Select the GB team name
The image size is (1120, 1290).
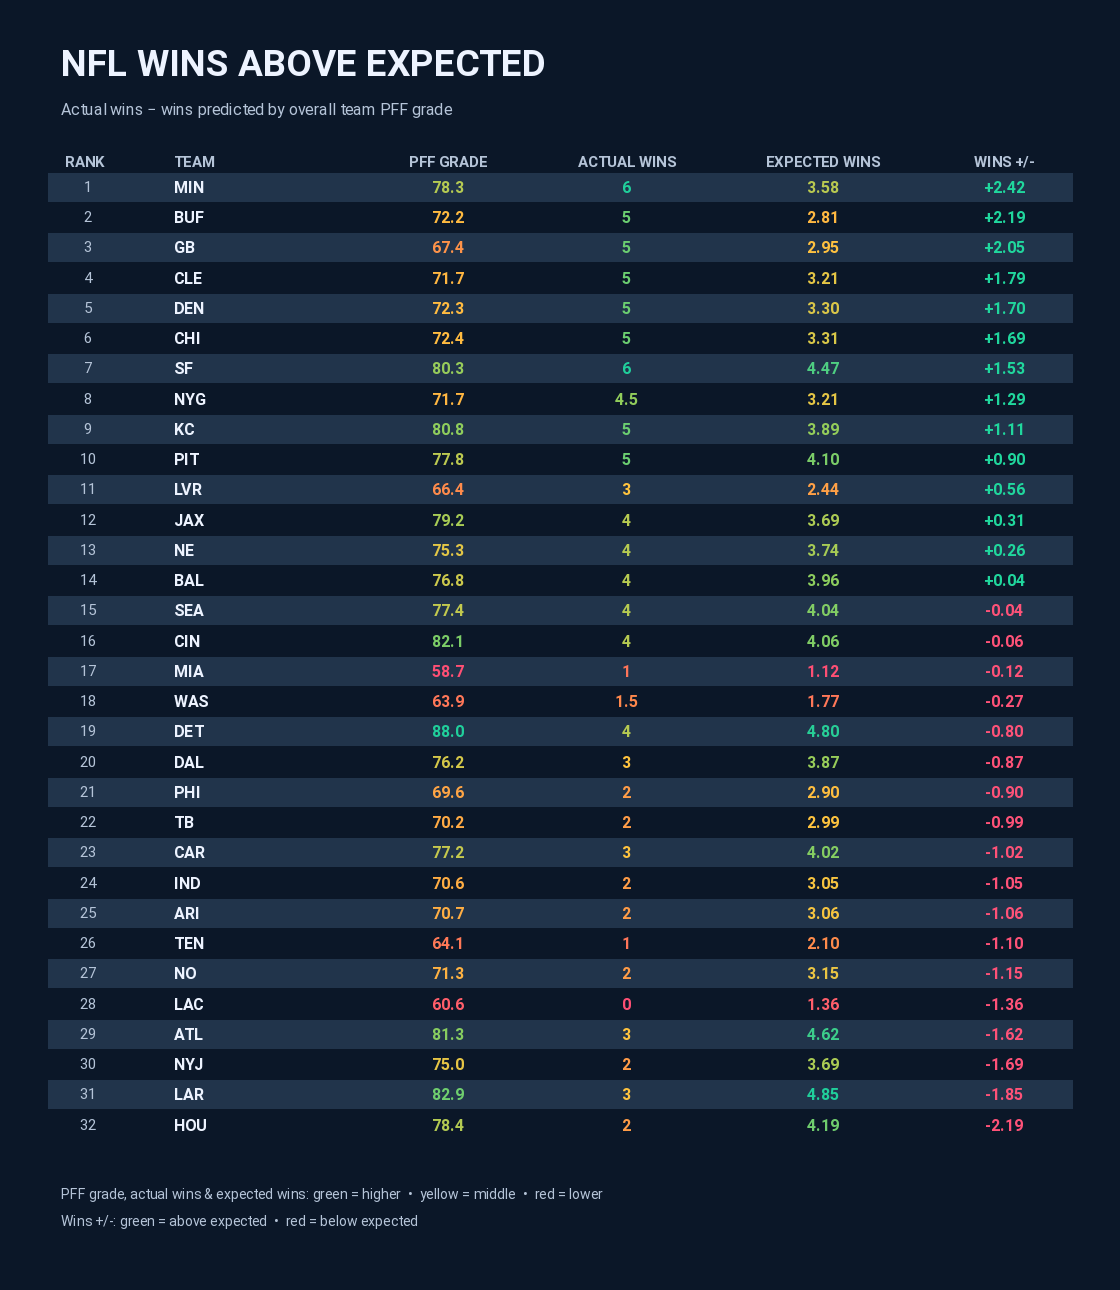[184, 247]
